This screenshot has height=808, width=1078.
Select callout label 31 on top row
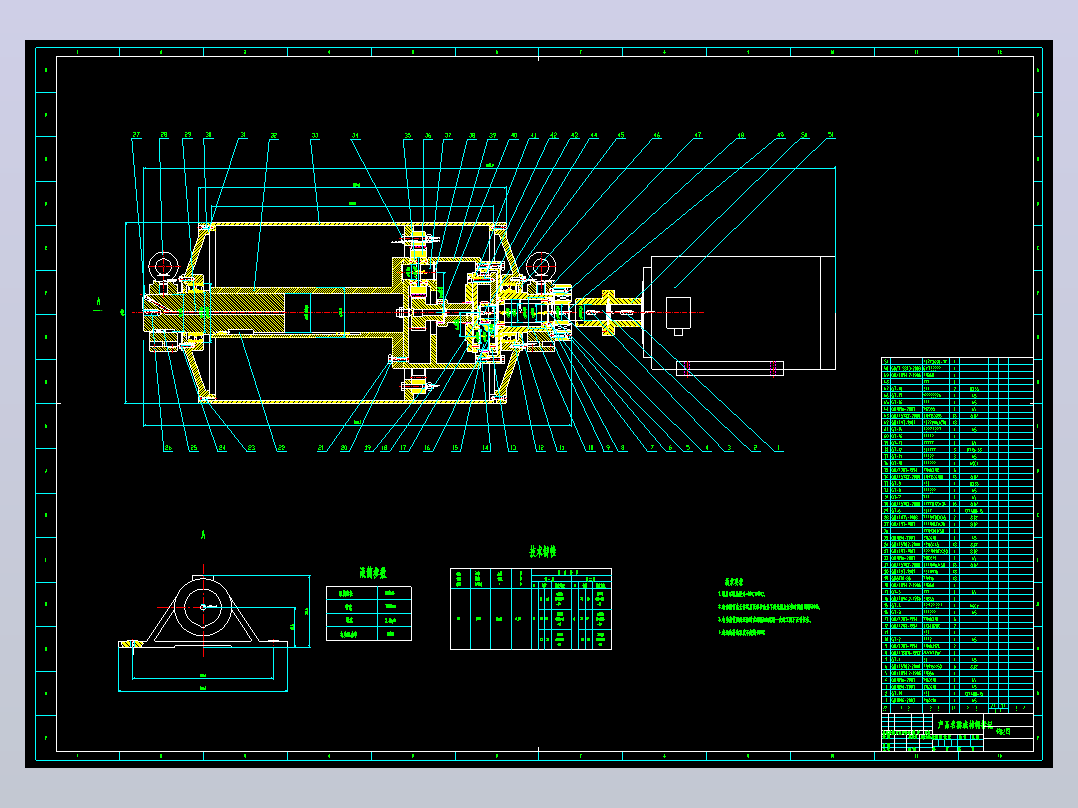pyautogui.click(x=243, y=135)
